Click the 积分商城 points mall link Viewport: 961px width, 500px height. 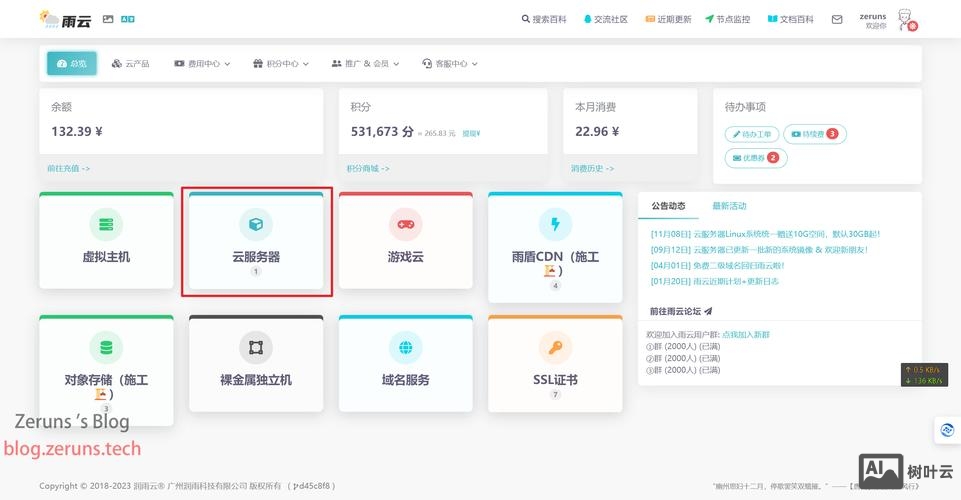tap(368, 169)
